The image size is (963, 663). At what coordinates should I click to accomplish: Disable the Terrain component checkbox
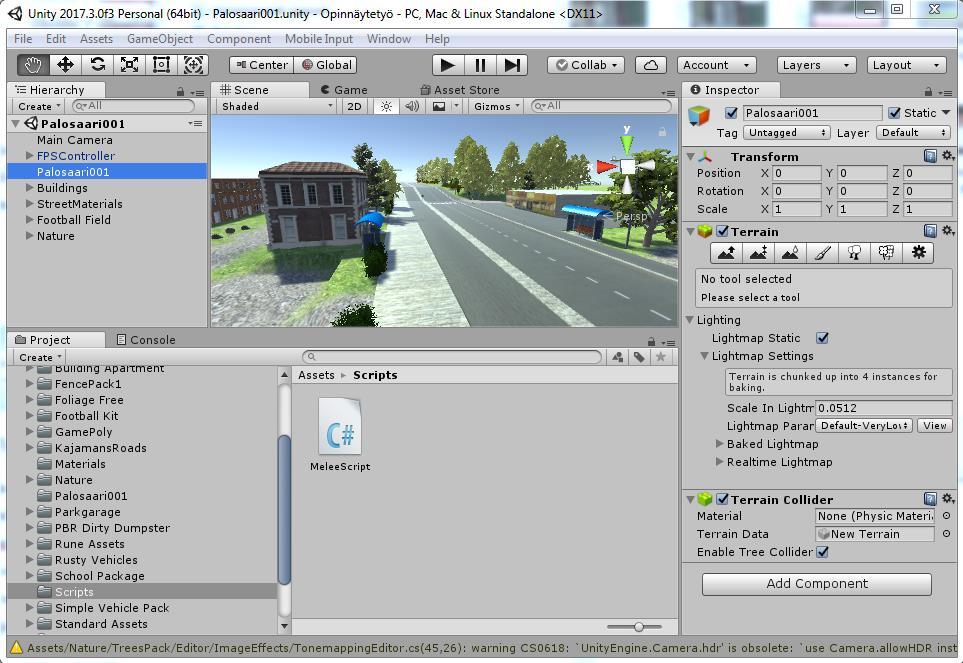coord(722,231)
